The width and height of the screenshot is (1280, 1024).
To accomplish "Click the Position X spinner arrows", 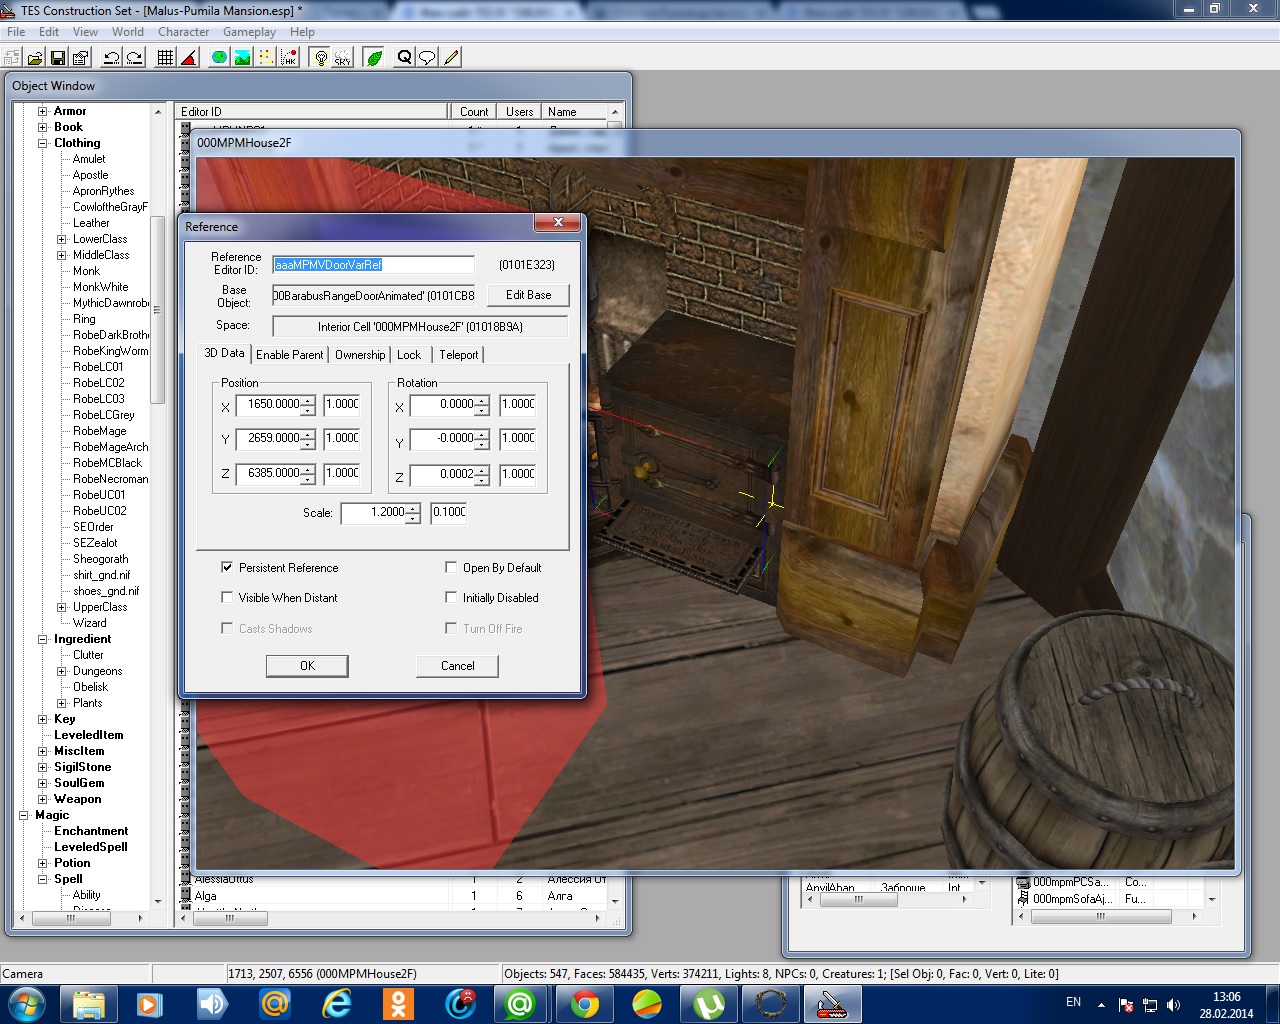I will pyautogui.click(x=308, y=405).
